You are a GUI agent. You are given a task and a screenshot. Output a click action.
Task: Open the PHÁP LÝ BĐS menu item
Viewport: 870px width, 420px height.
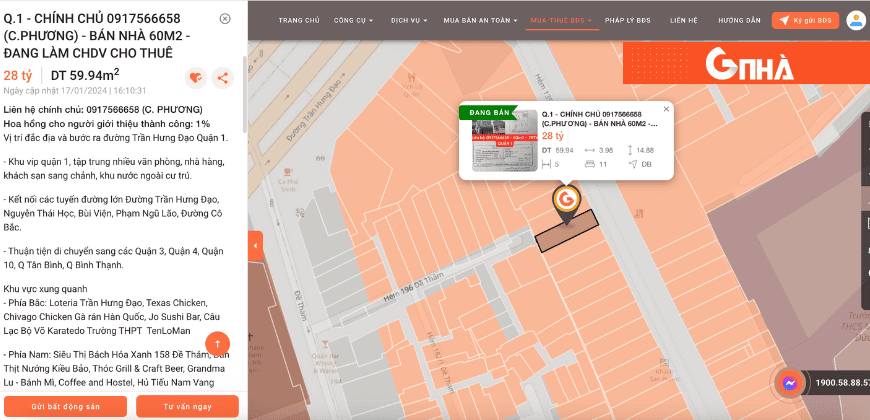628,21
